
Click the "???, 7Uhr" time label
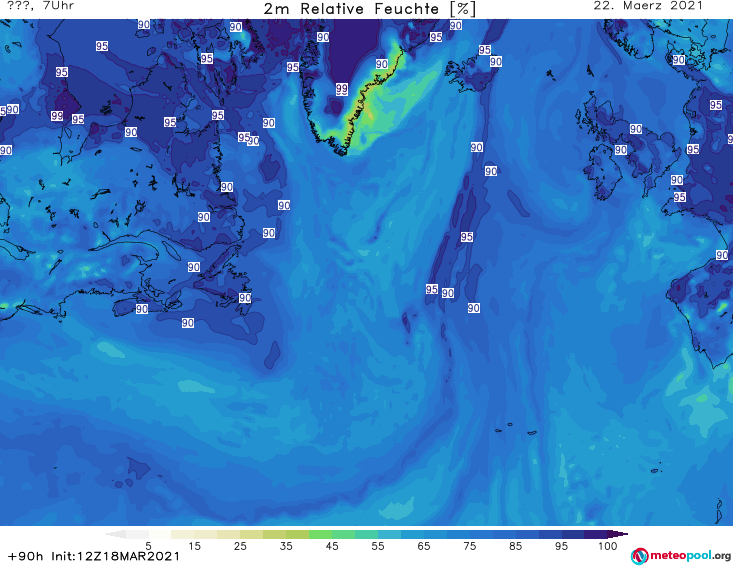(x=41, y=6)
